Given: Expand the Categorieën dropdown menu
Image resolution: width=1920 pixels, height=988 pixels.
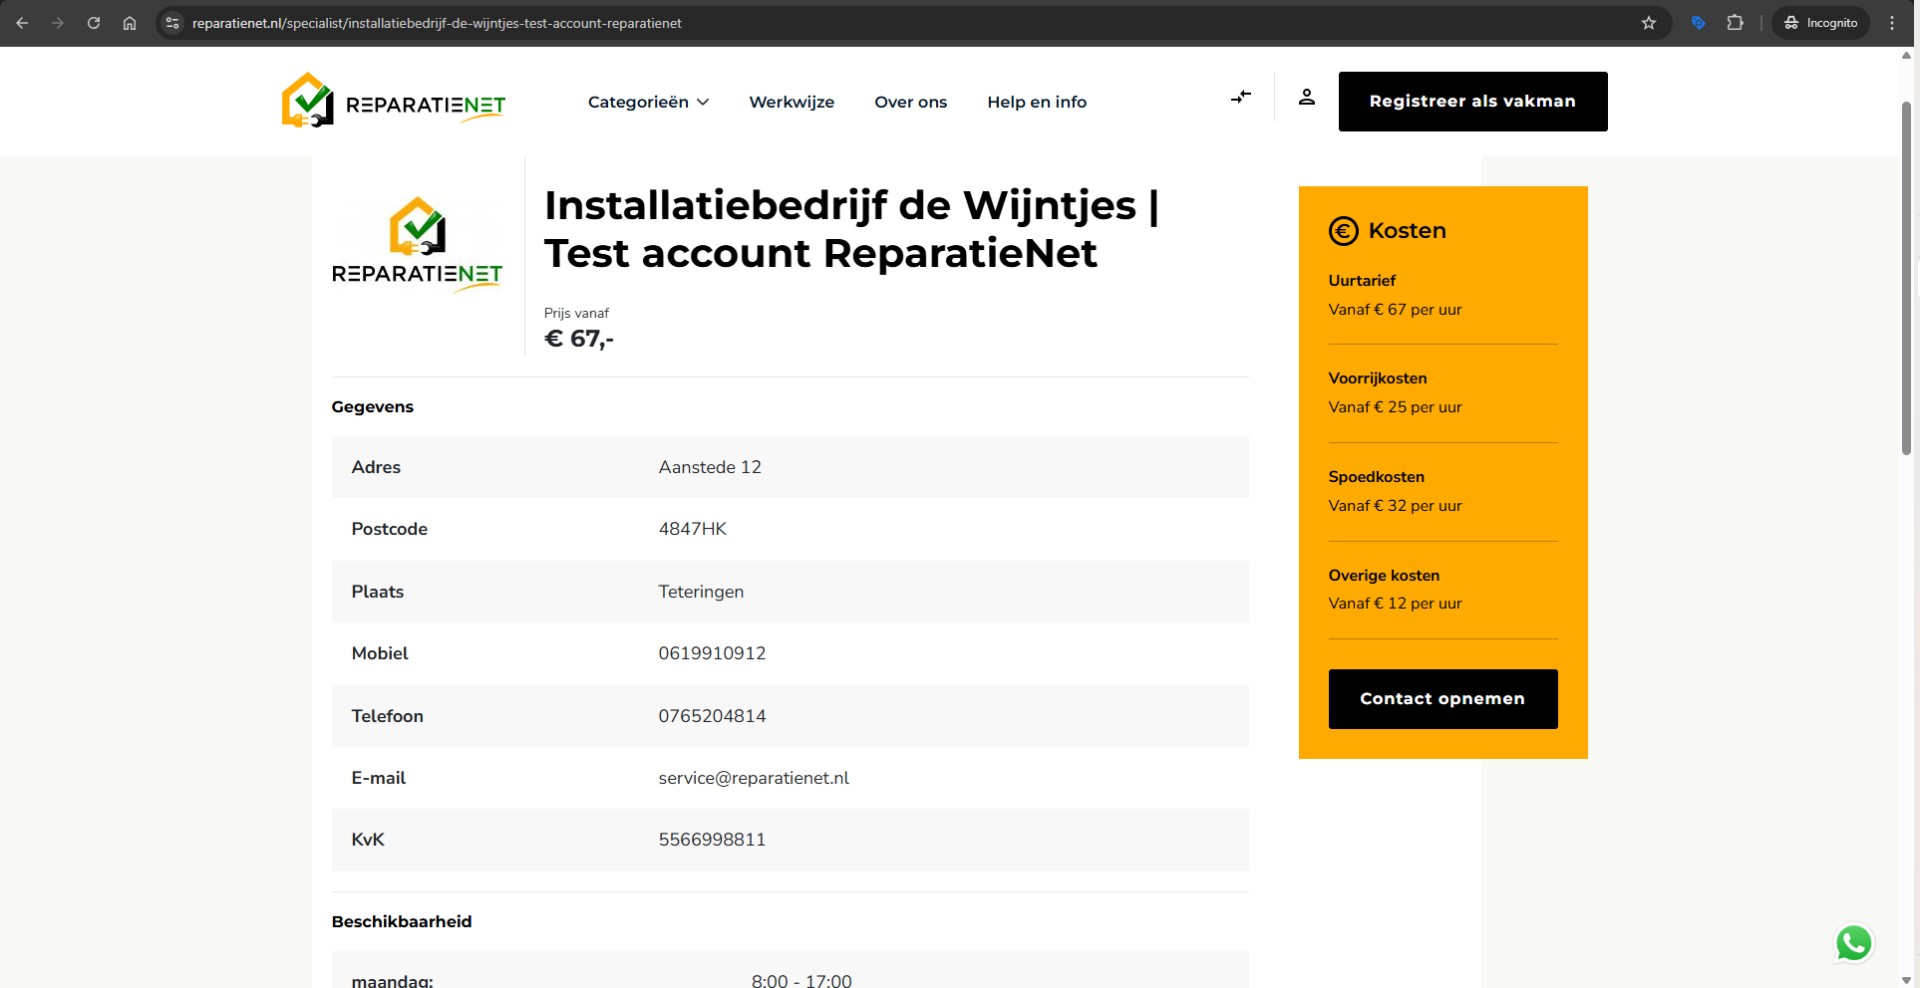Looking at the screenshot, I should (x=648, y=102).
